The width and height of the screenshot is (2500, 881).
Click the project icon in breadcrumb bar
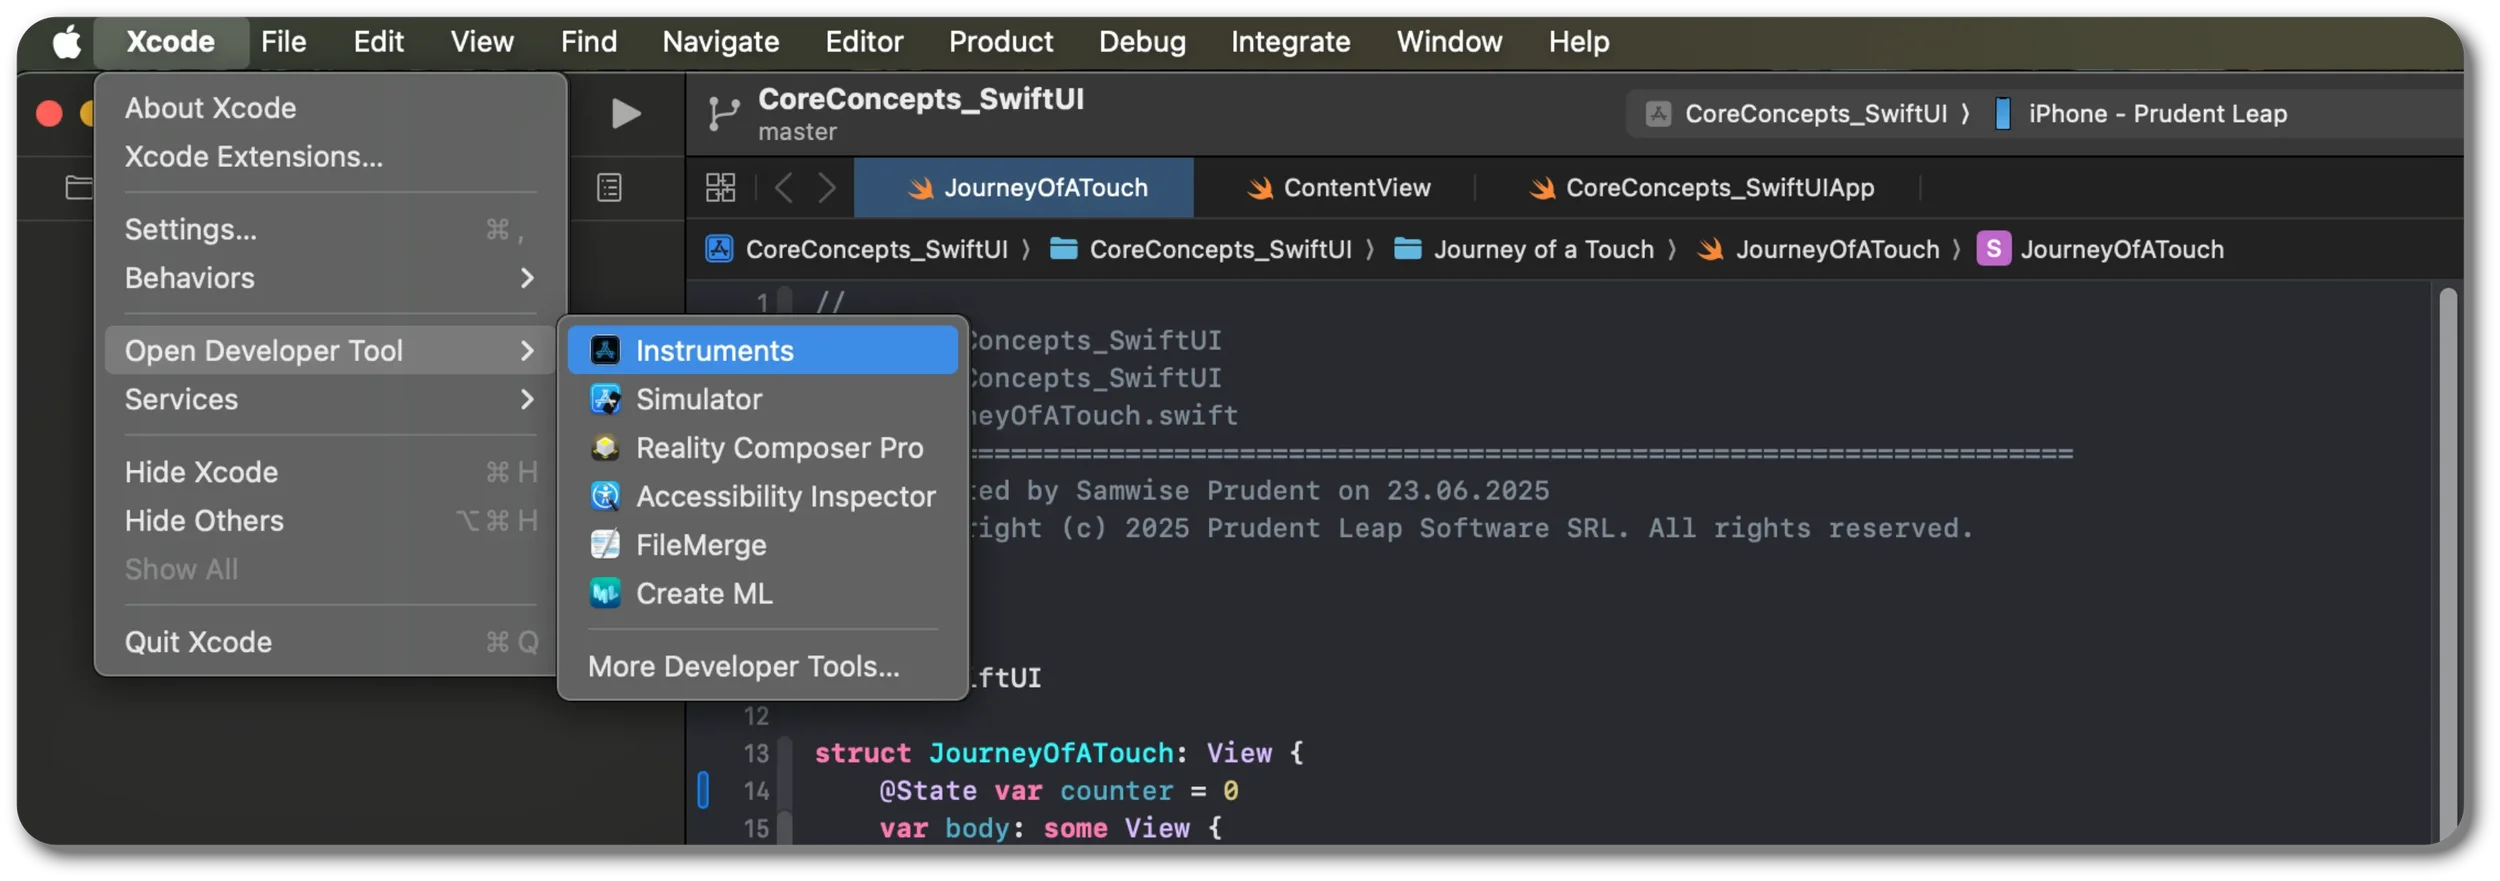click(x=719, y=249)
